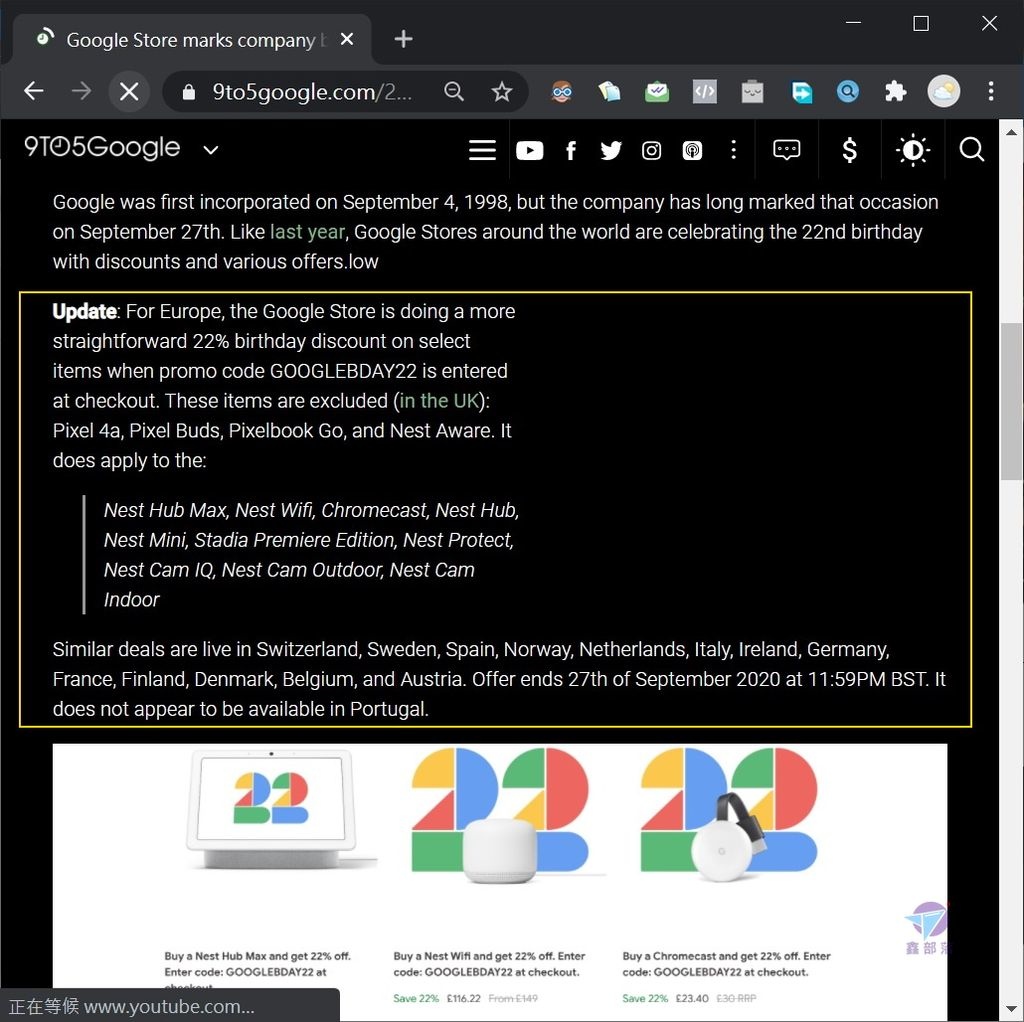Click the scrollbar down arrow
This screenshot has height=1022, width=1024.
click(1011, 1010)
